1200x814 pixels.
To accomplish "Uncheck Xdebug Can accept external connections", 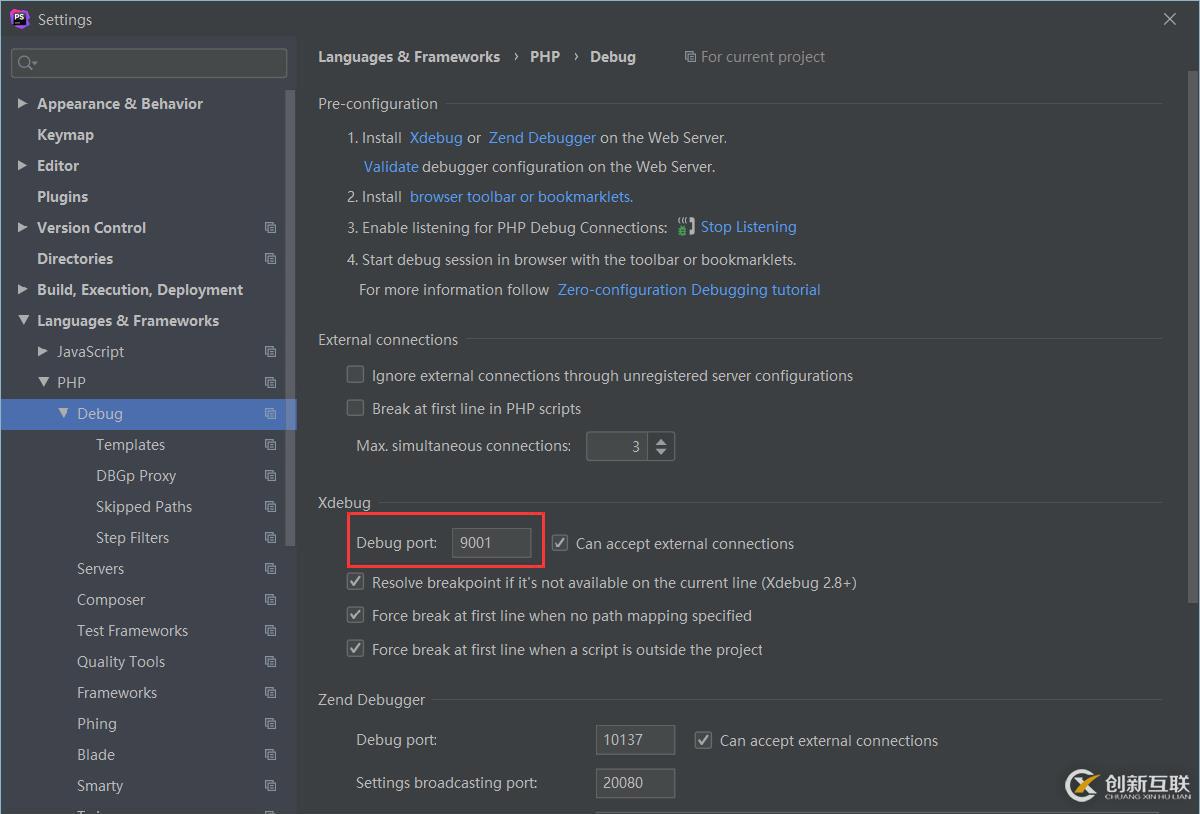I will point(560,543).
